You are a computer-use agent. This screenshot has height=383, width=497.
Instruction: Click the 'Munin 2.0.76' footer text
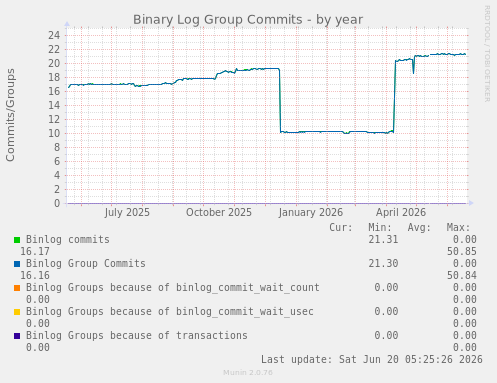pos(248,373)
